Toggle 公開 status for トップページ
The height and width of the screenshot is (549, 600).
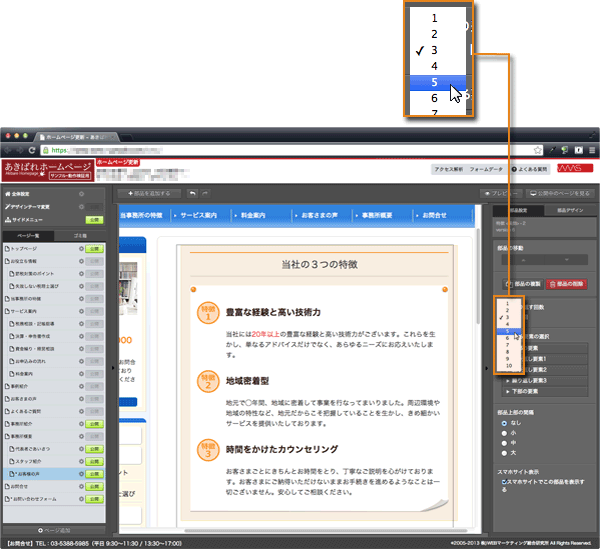pos(94,249)
